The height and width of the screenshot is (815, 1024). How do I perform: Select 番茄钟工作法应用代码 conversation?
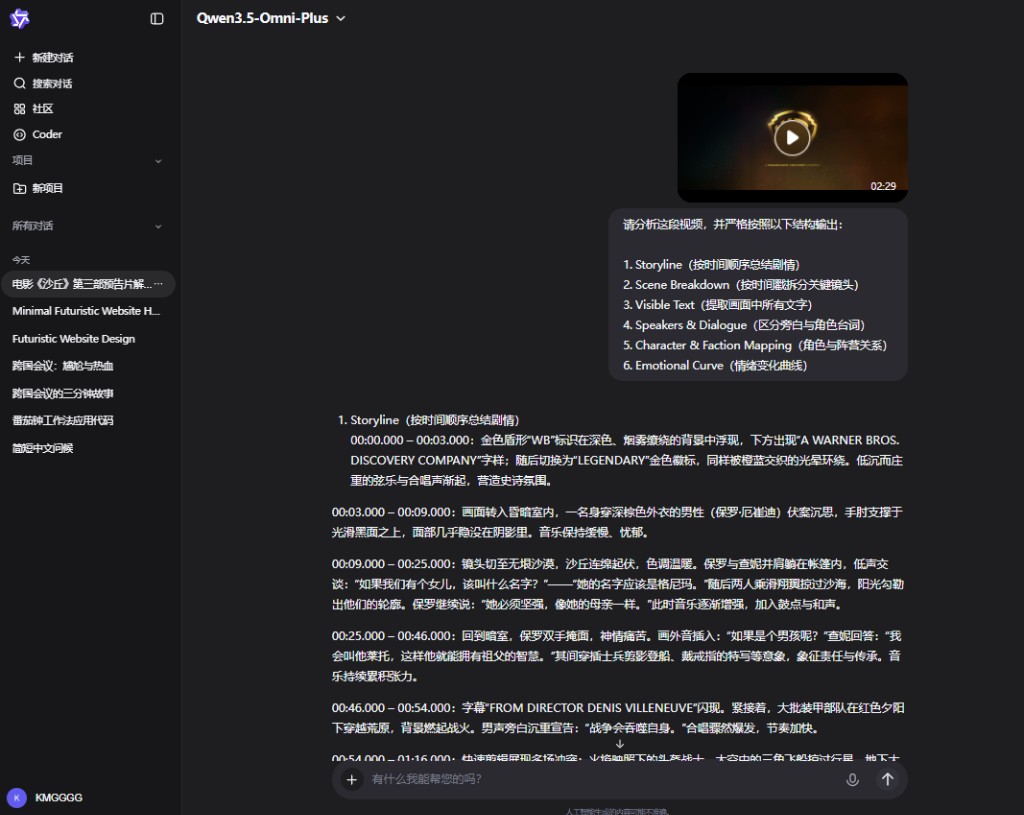(x=63, y=421)
